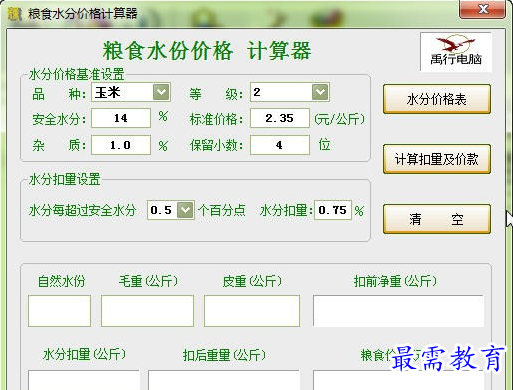Screen dimensions: 513x390
Task: Click the app icon in title bar
Action: coord(15,14)
